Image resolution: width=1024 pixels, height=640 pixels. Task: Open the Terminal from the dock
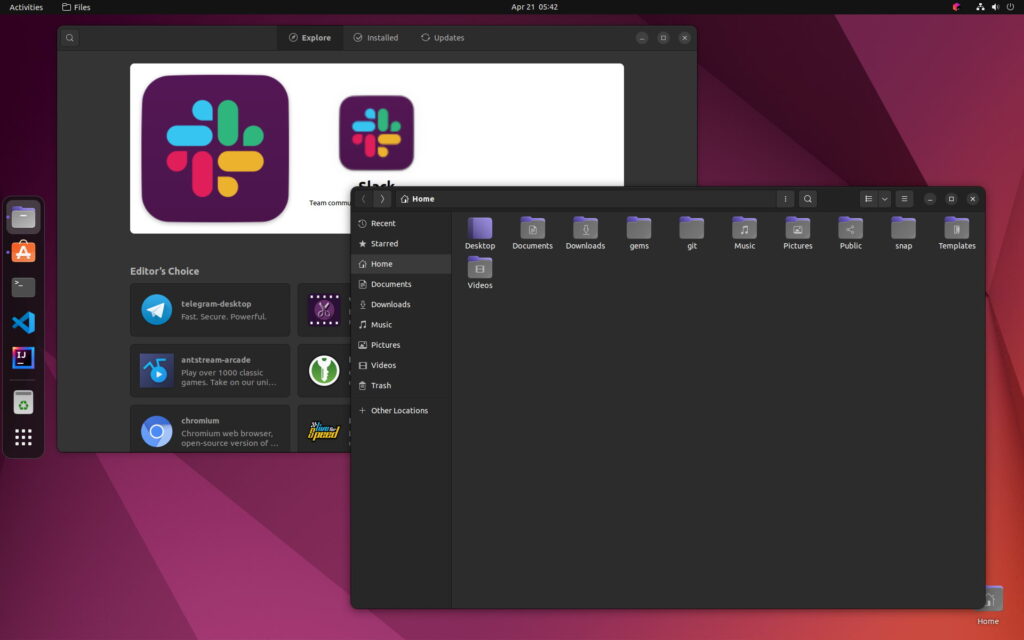coord(24,287)
